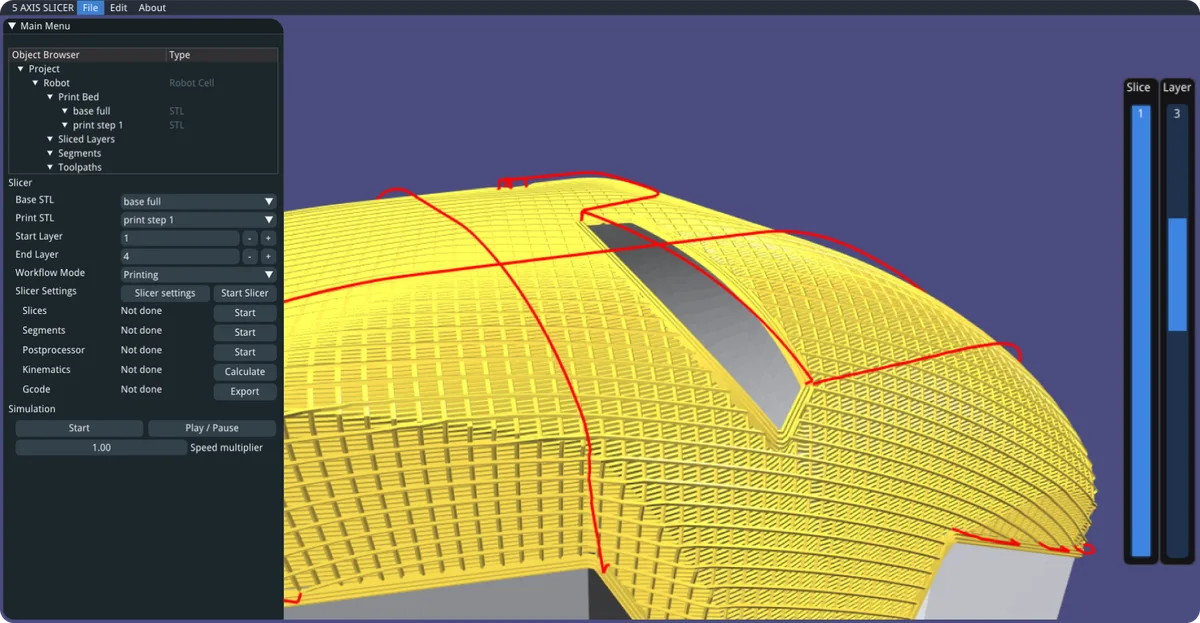Open the About menu
The image size is (1200, 623).
click(x=152, y=7)
